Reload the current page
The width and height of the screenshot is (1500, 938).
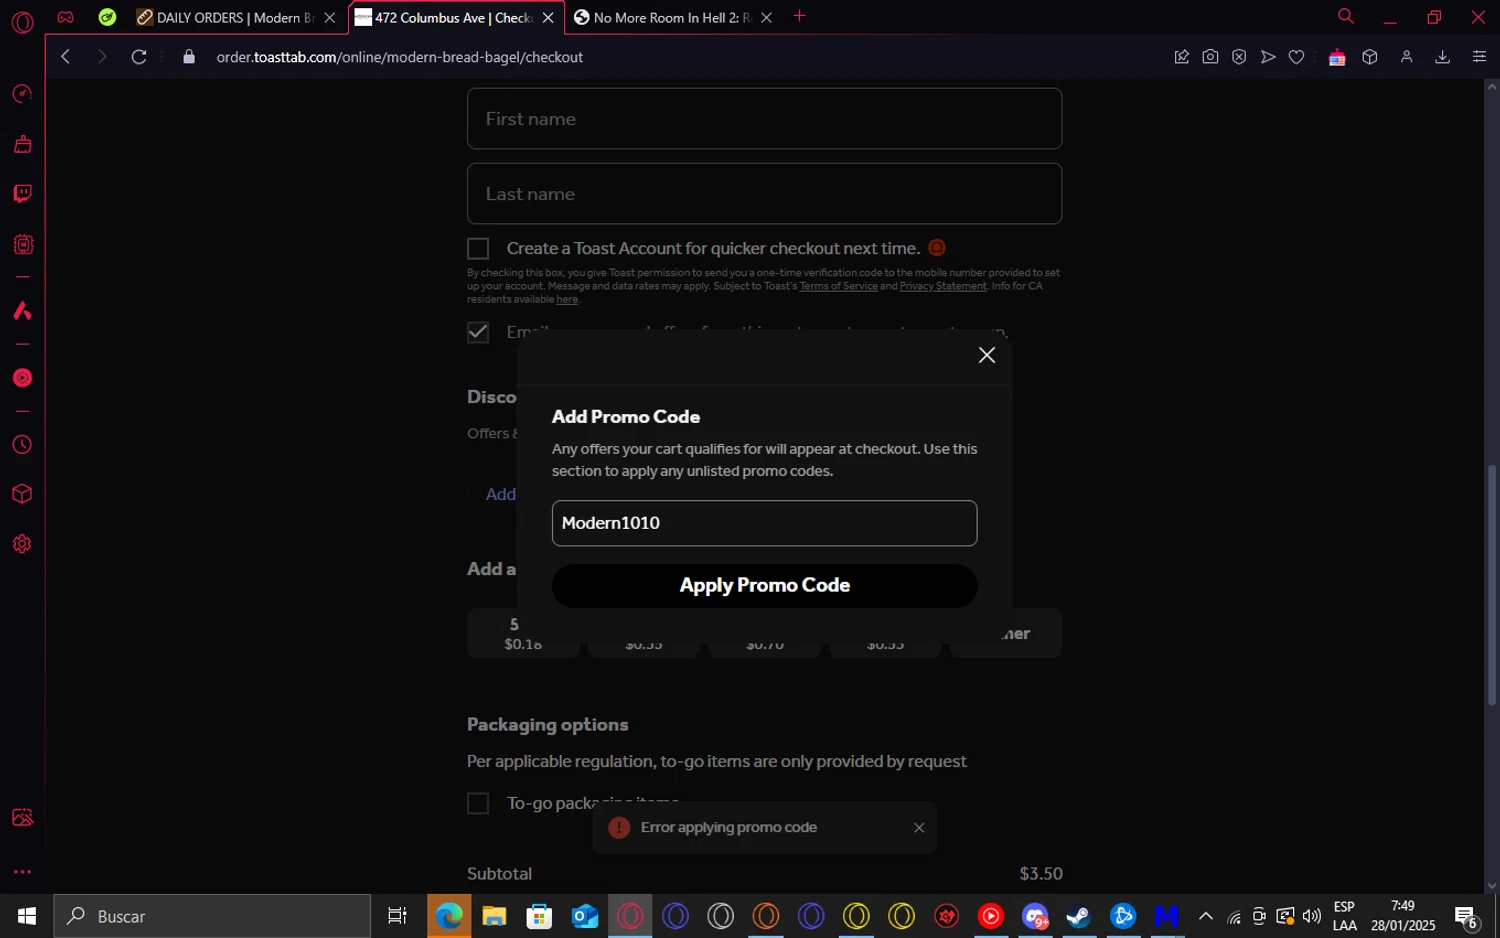pyautogui.click(x=139, y=57)
